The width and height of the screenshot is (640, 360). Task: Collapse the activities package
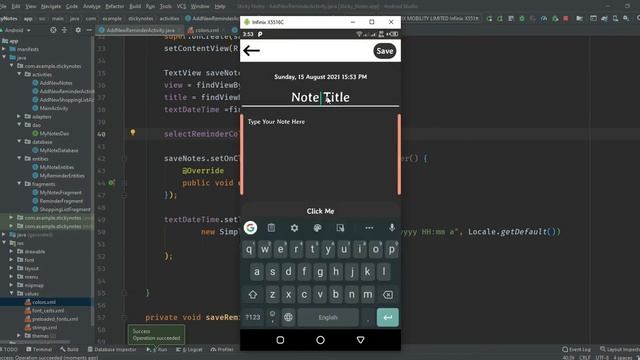[x=19, y=74]
